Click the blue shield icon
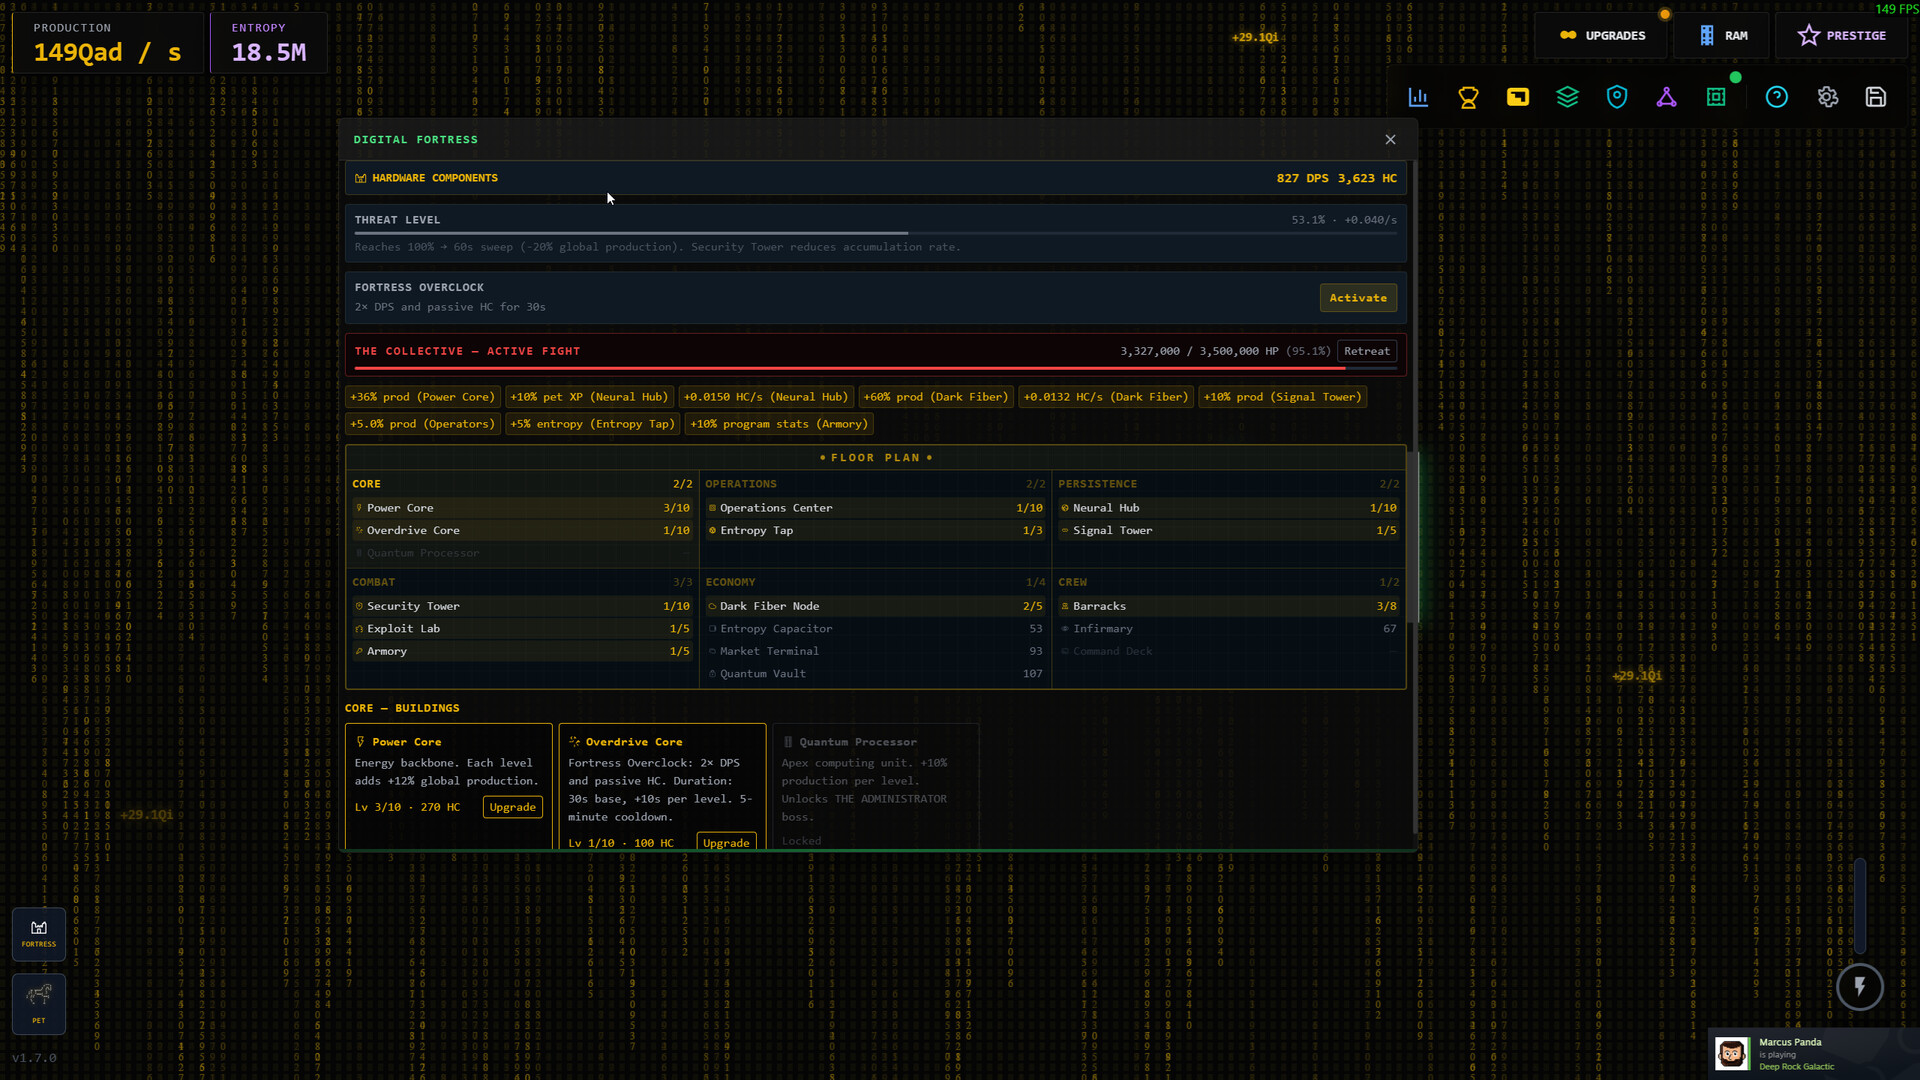The height and width of the screenshot is (1080, 1920). click(x=1617, y=97)
